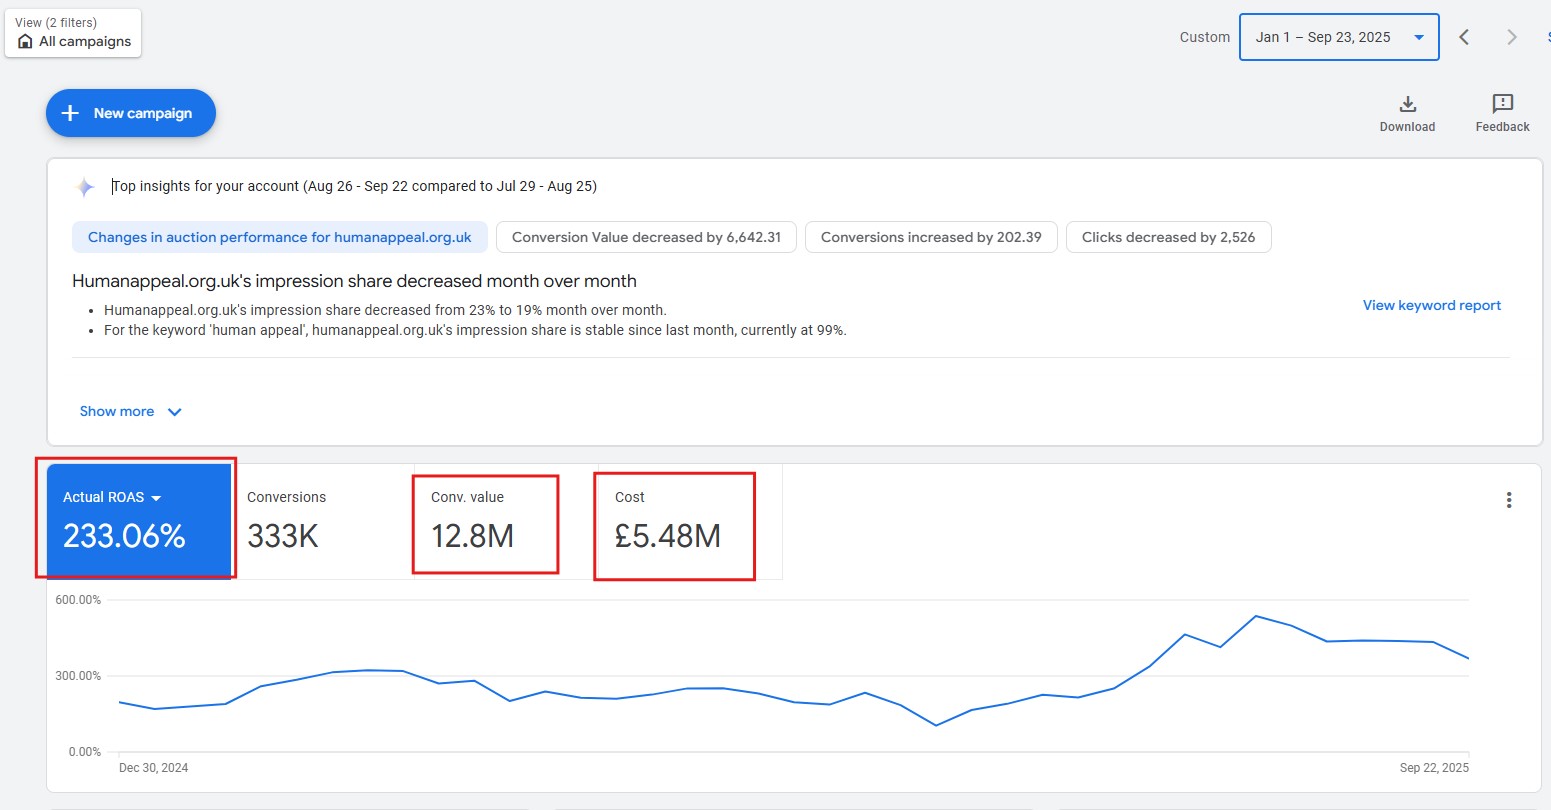This screenshot has height=810, width=1551.
Task: Select the Conversions 333K metric card
Action: pos(322,521)
